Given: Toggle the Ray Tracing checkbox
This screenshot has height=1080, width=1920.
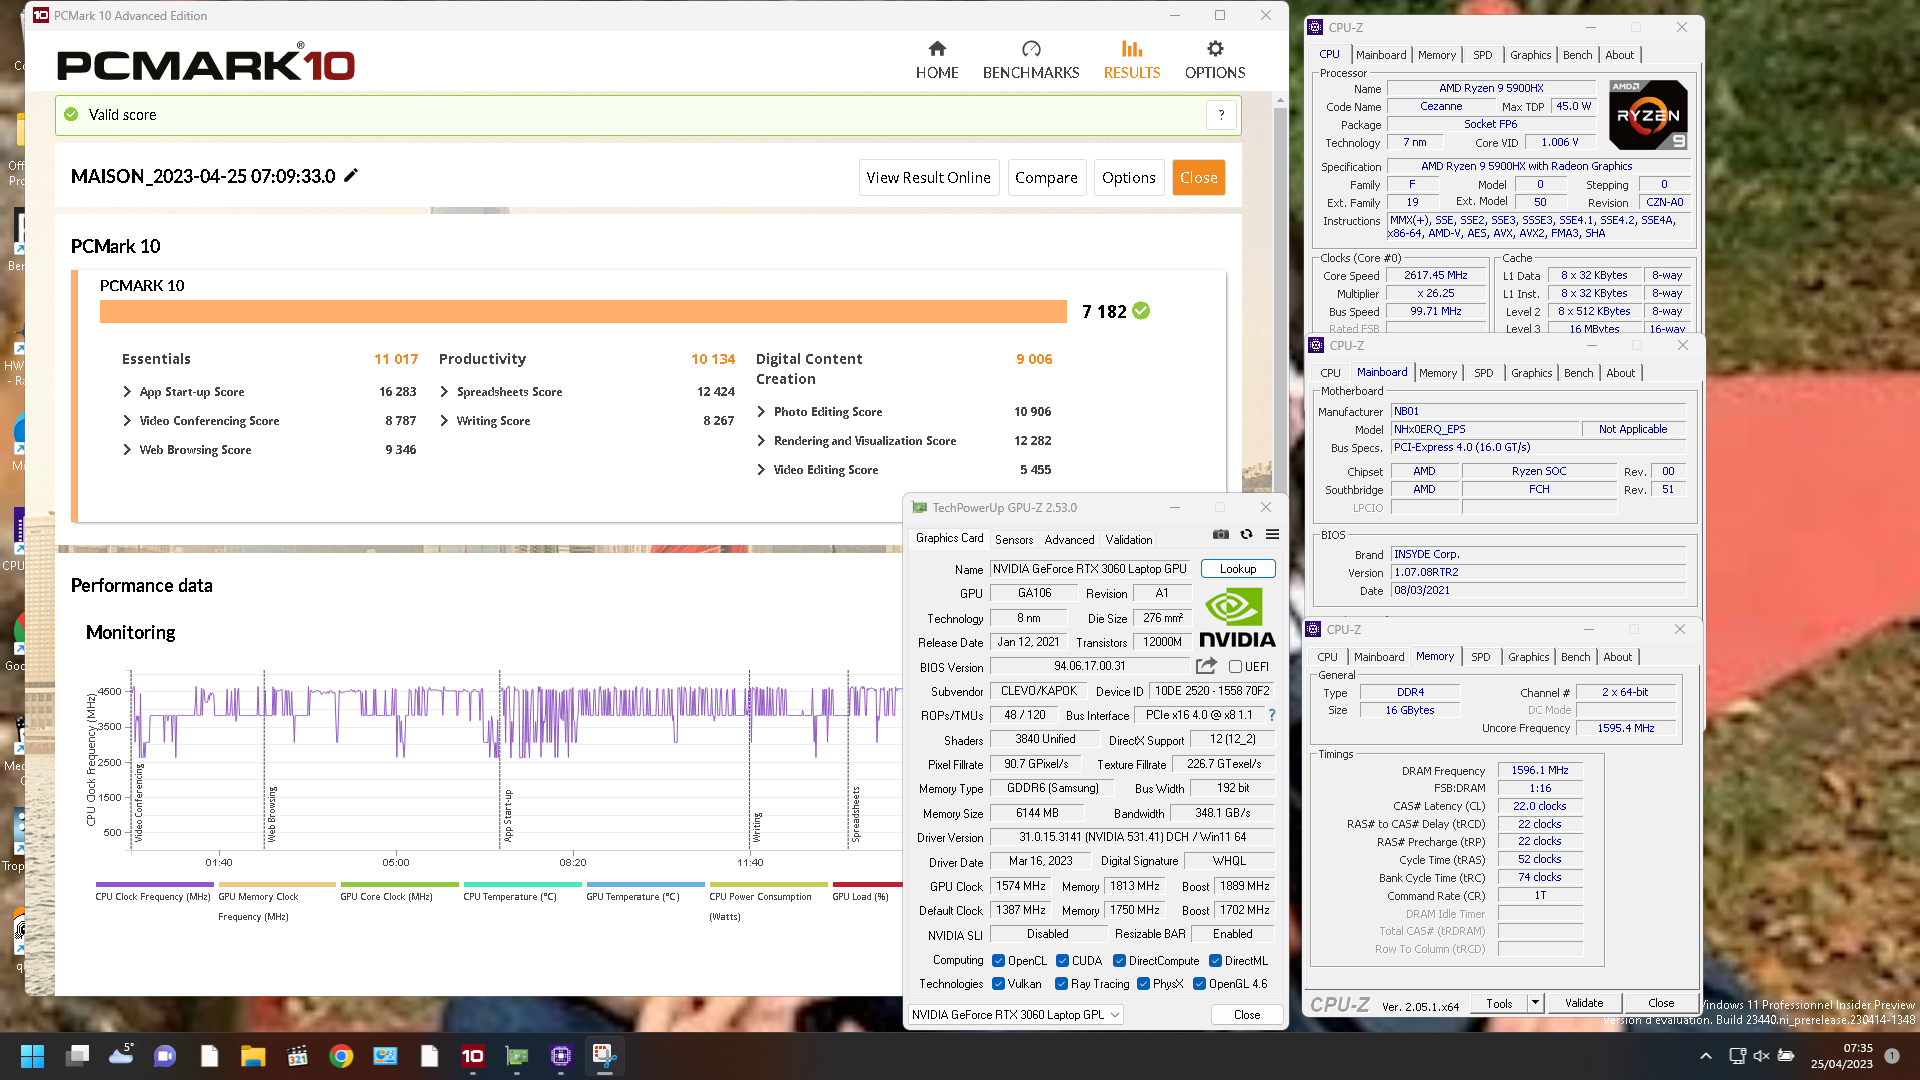Looking at the screenshot, I should click(x=1061, y=984).
